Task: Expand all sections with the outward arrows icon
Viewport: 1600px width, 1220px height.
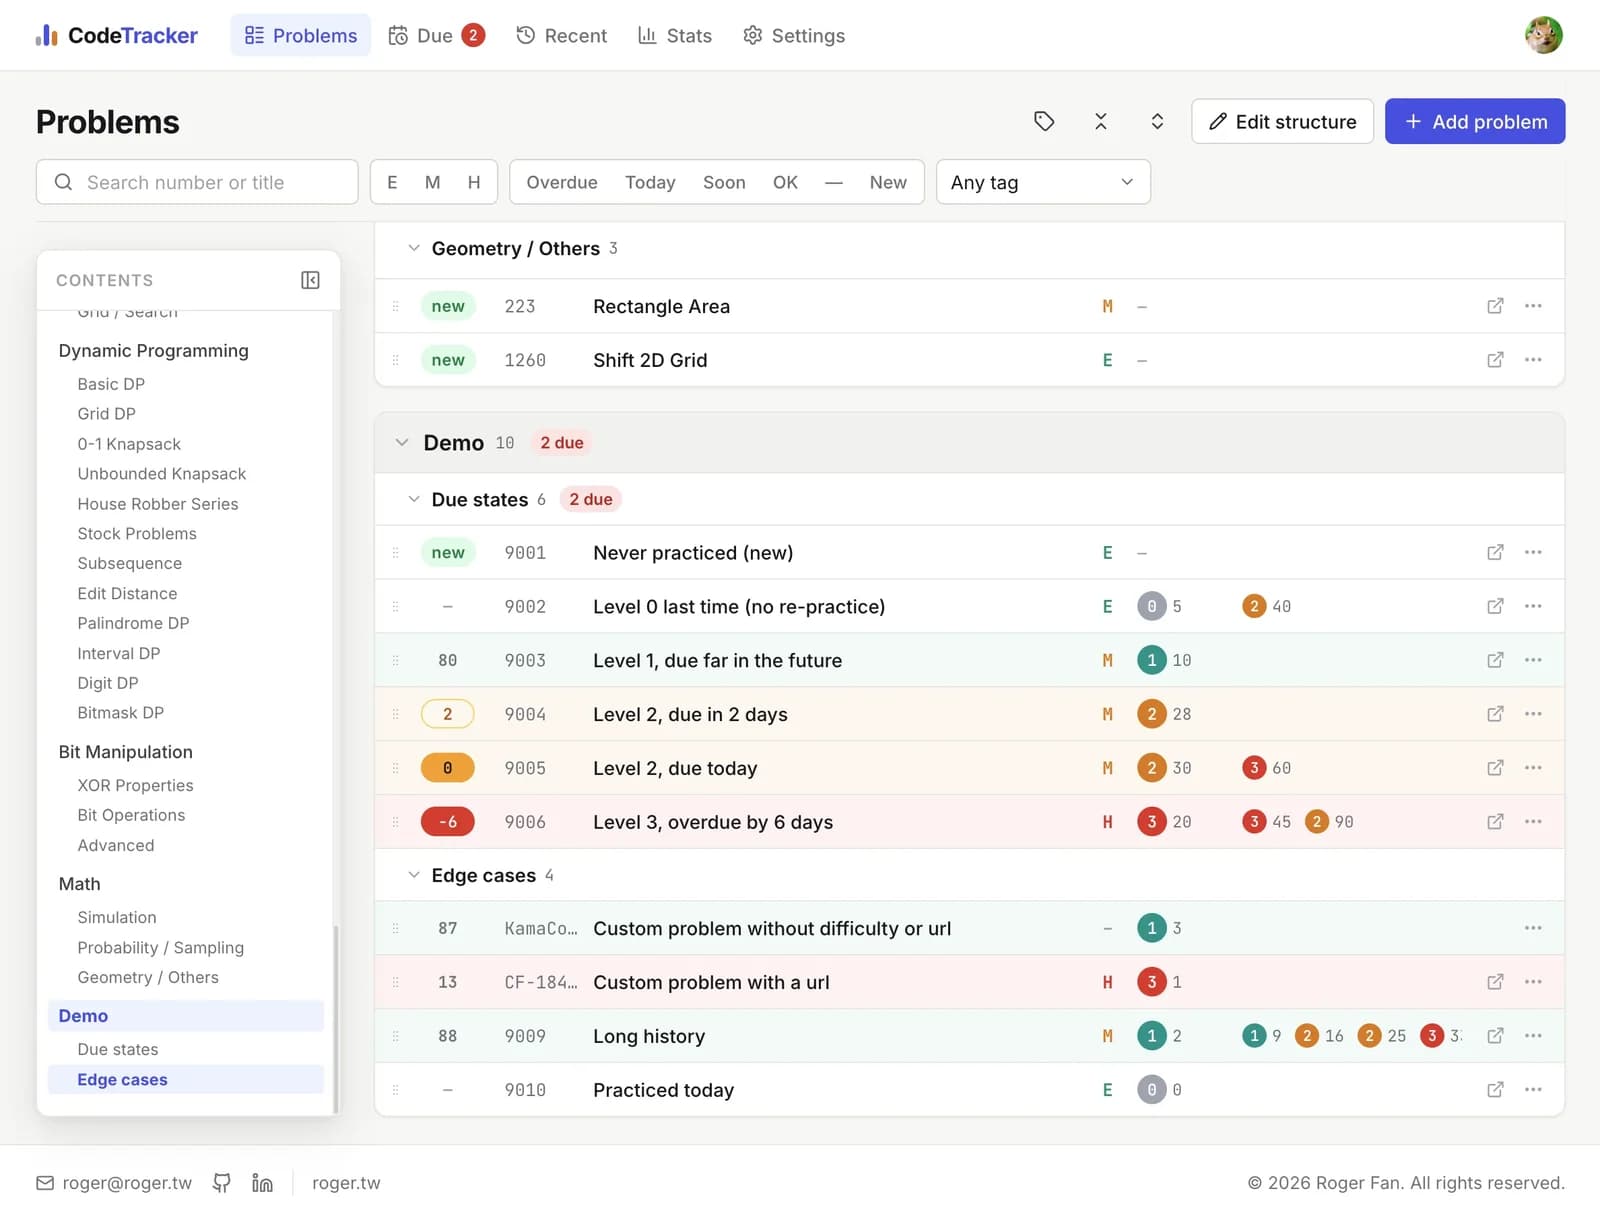Action: pos(1157,121)
